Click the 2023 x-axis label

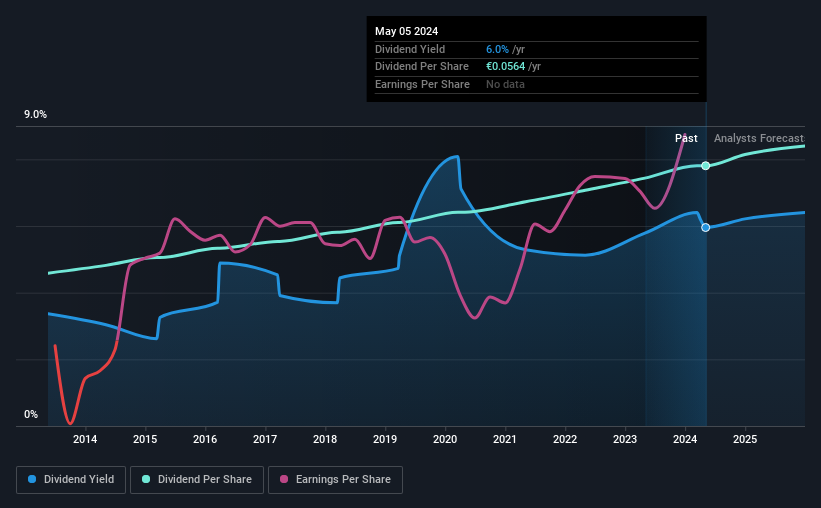point(625,439)
